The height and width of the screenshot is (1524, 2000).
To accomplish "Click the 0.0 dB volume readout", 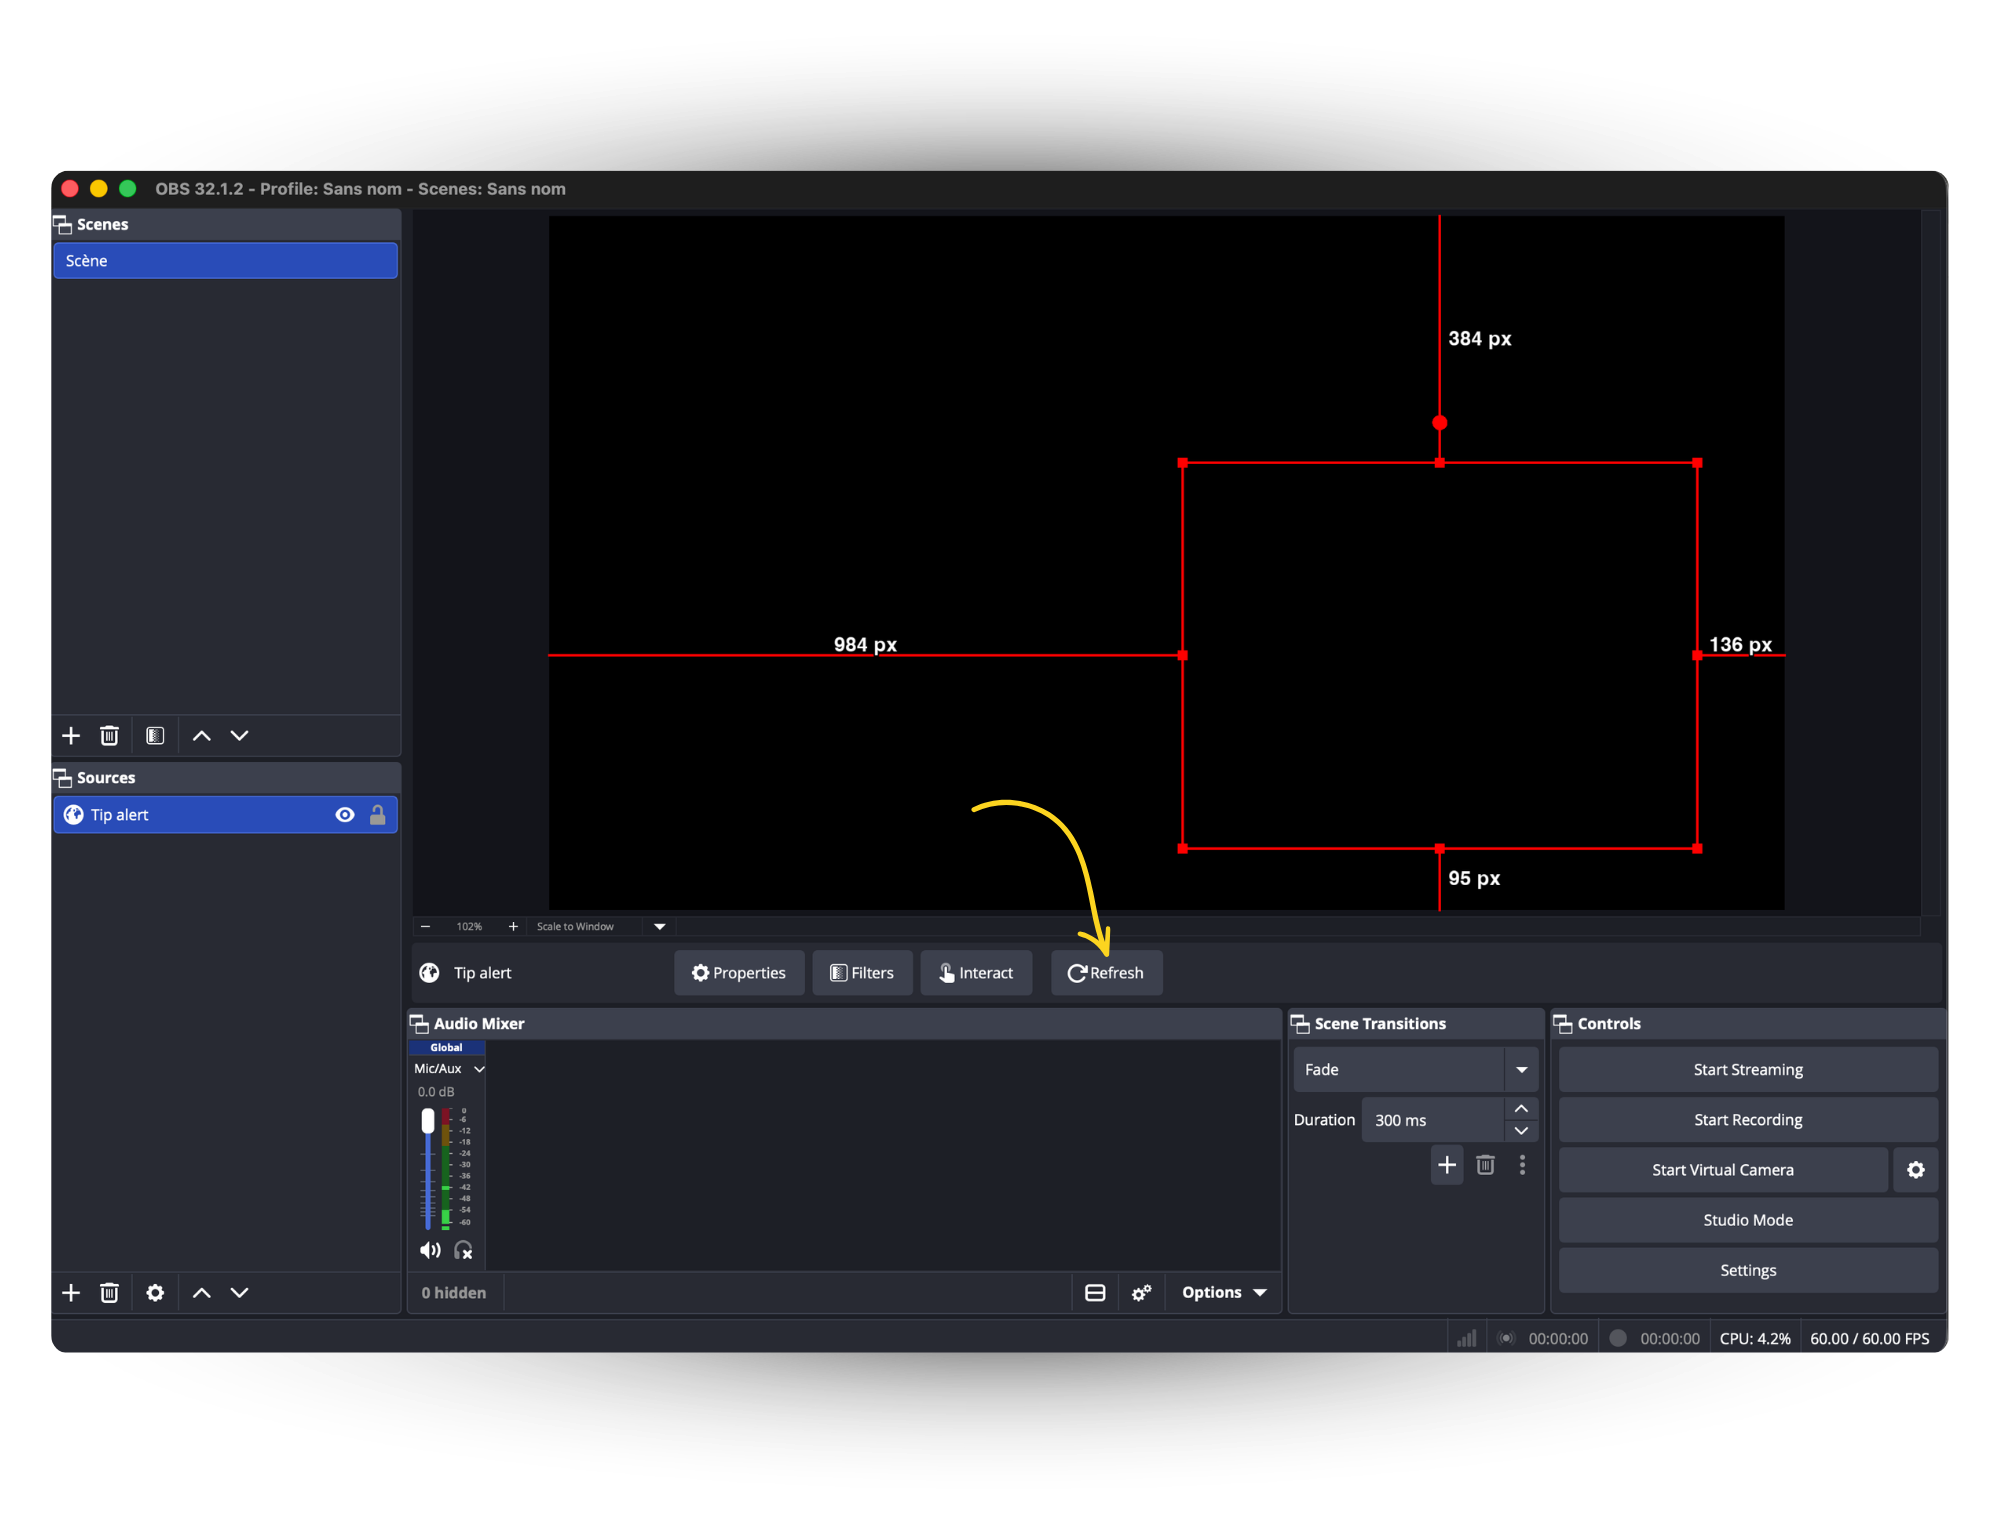I will coord(436,1092).
